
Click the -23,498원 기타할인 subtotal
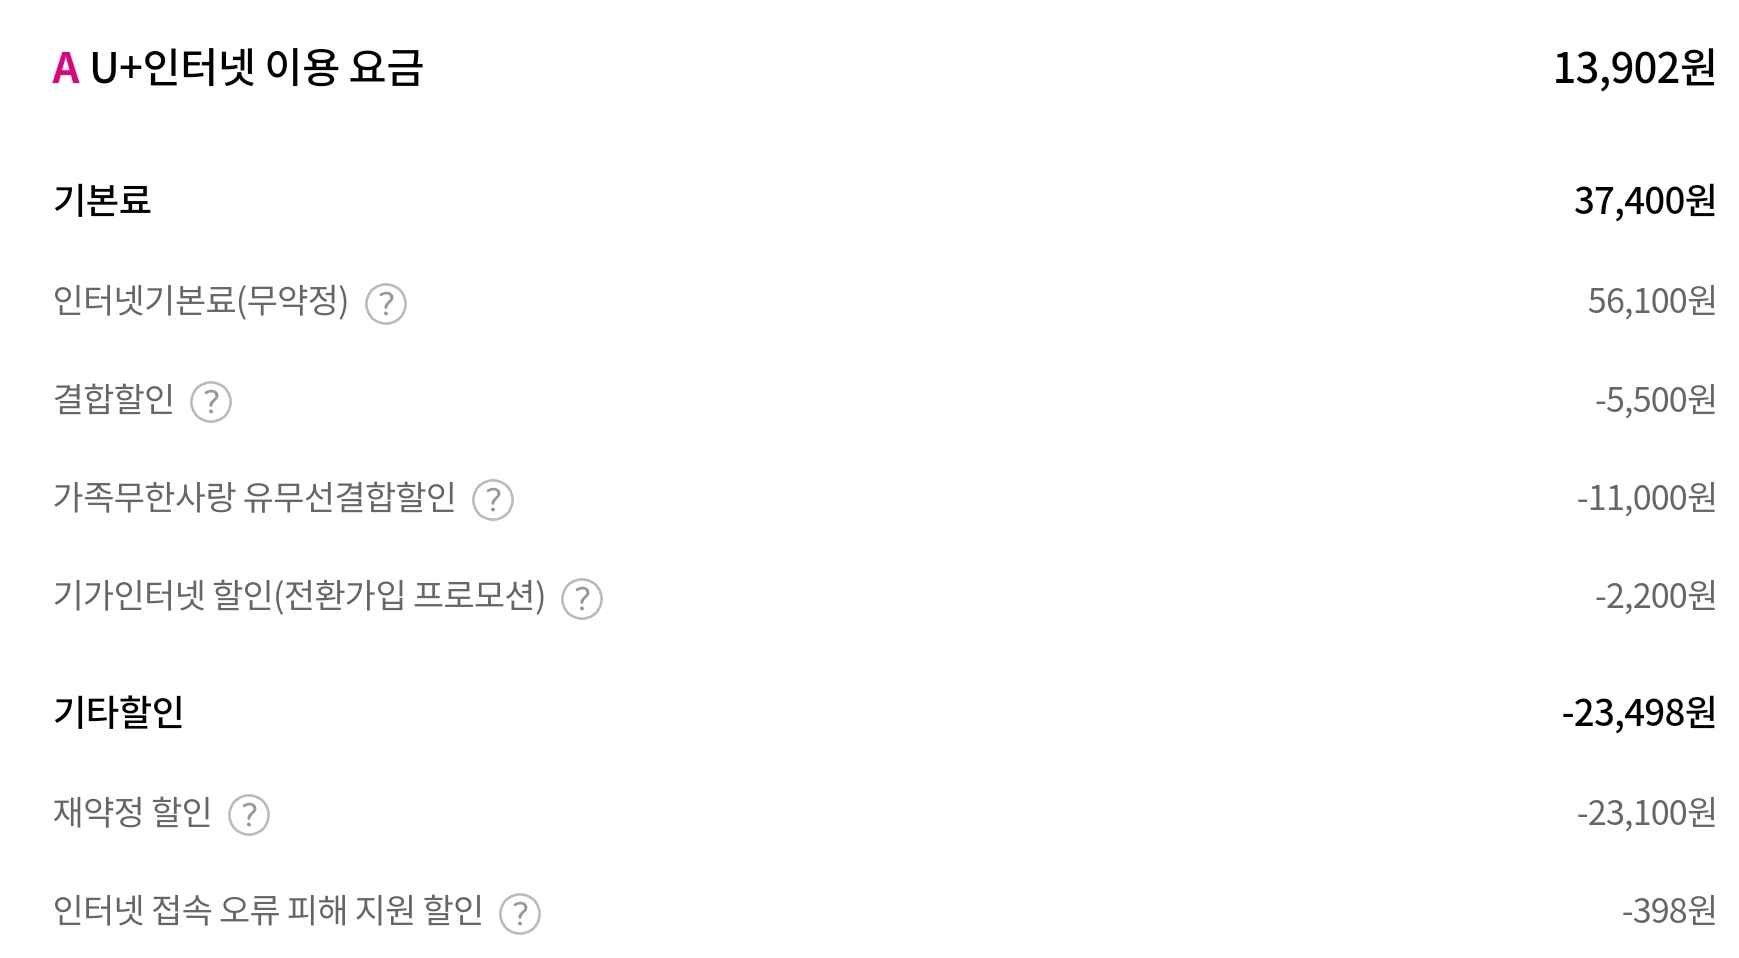(1638, 713)
